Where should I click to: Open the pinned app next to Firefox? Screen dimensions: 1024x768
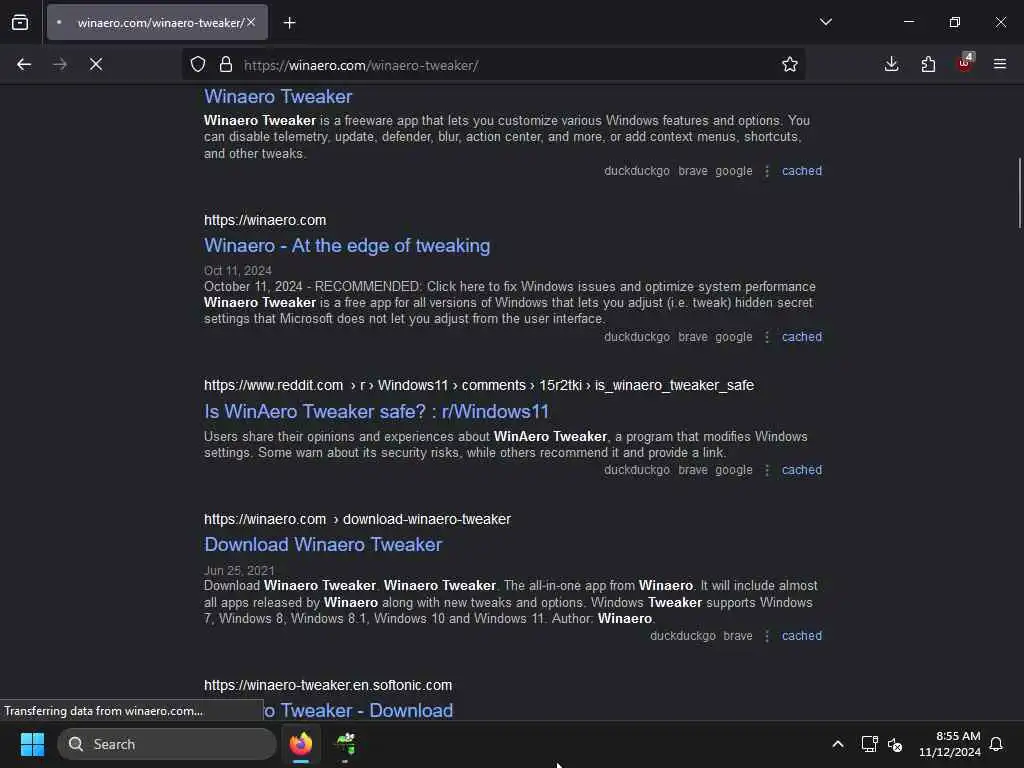pyautogui.click(x=345, y=744)
